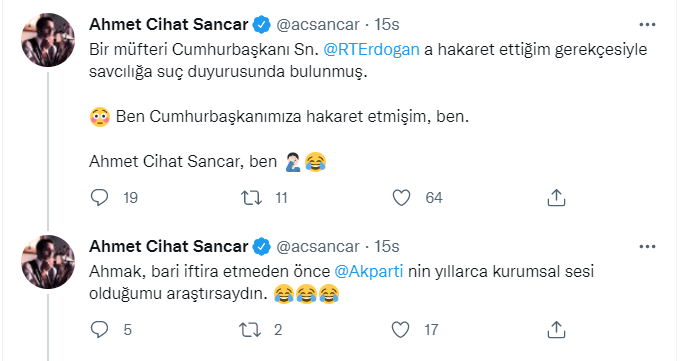Viewport: 680px width, 361px height.
Task: Reply to the first tweet with 19 comments
Action: click(99, 198)
